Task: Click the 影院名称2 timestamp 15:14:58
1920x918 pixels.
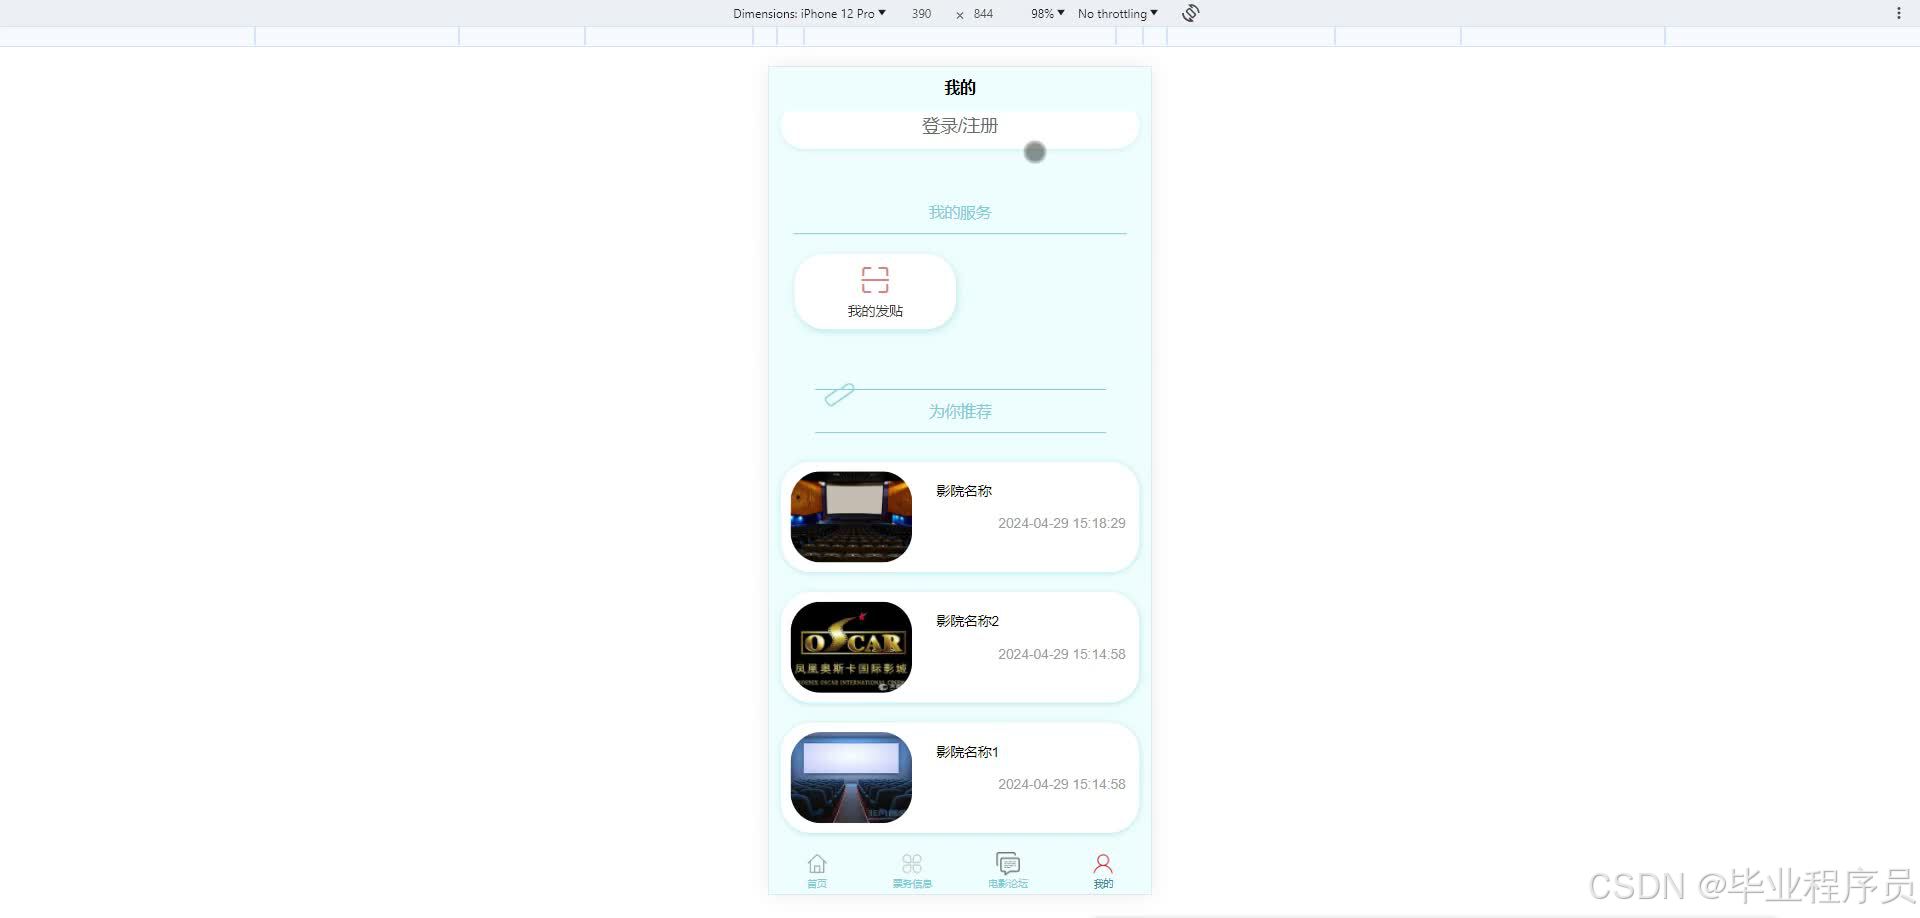Action: [1062, 654]
